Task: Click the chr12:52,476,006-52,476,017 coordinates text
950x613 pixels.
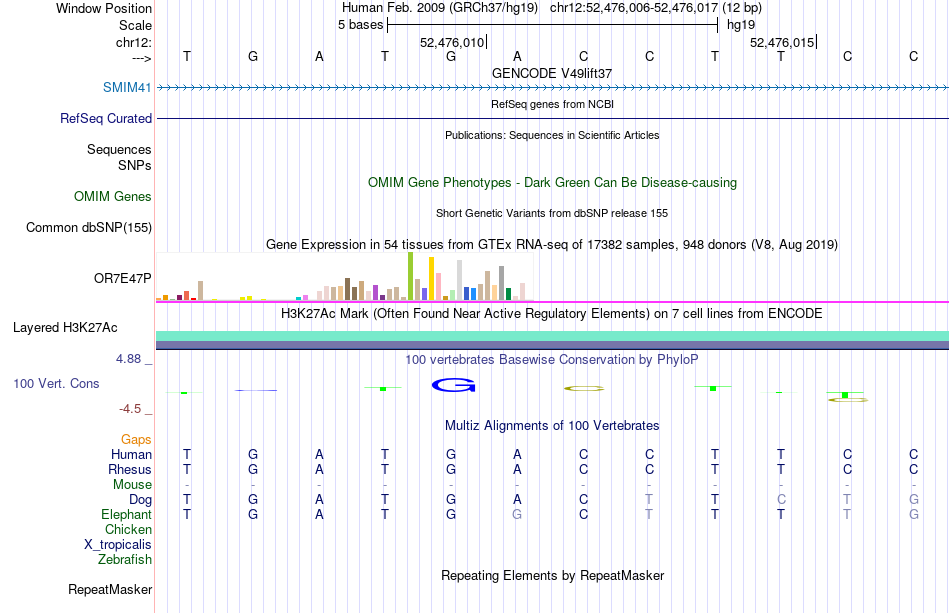Action: click(x=634, y=8)
